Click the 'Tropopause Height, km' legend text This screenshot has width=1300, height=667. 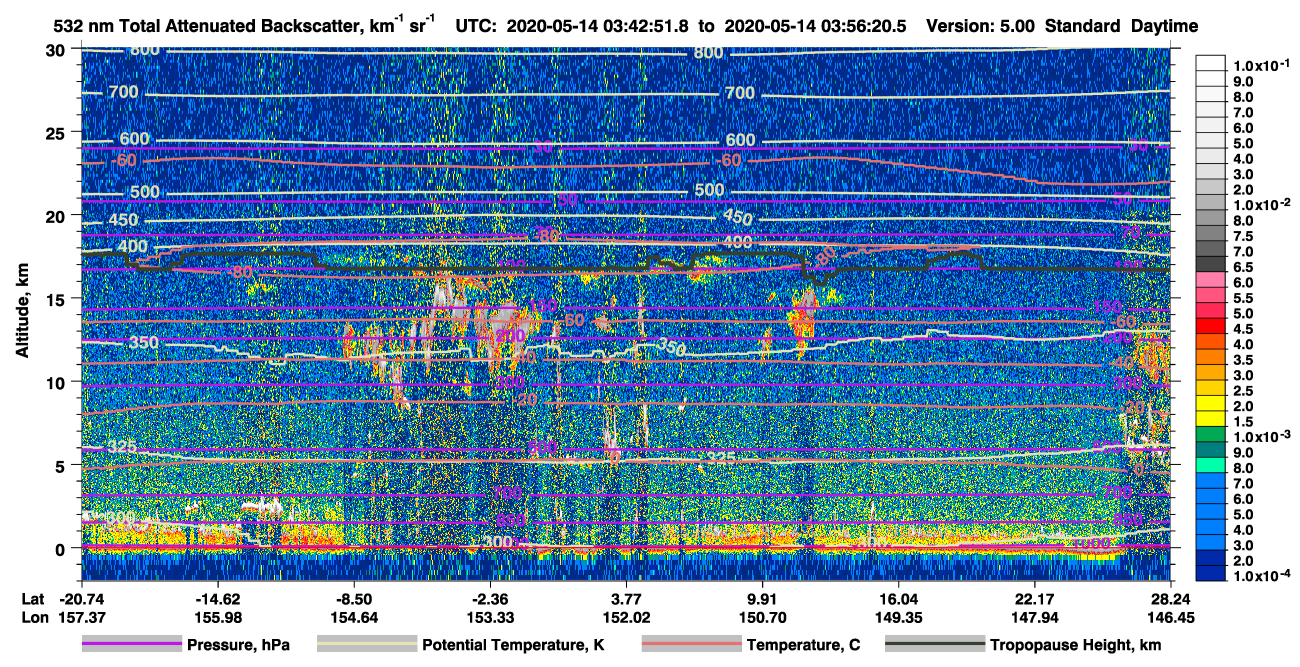1076,646
